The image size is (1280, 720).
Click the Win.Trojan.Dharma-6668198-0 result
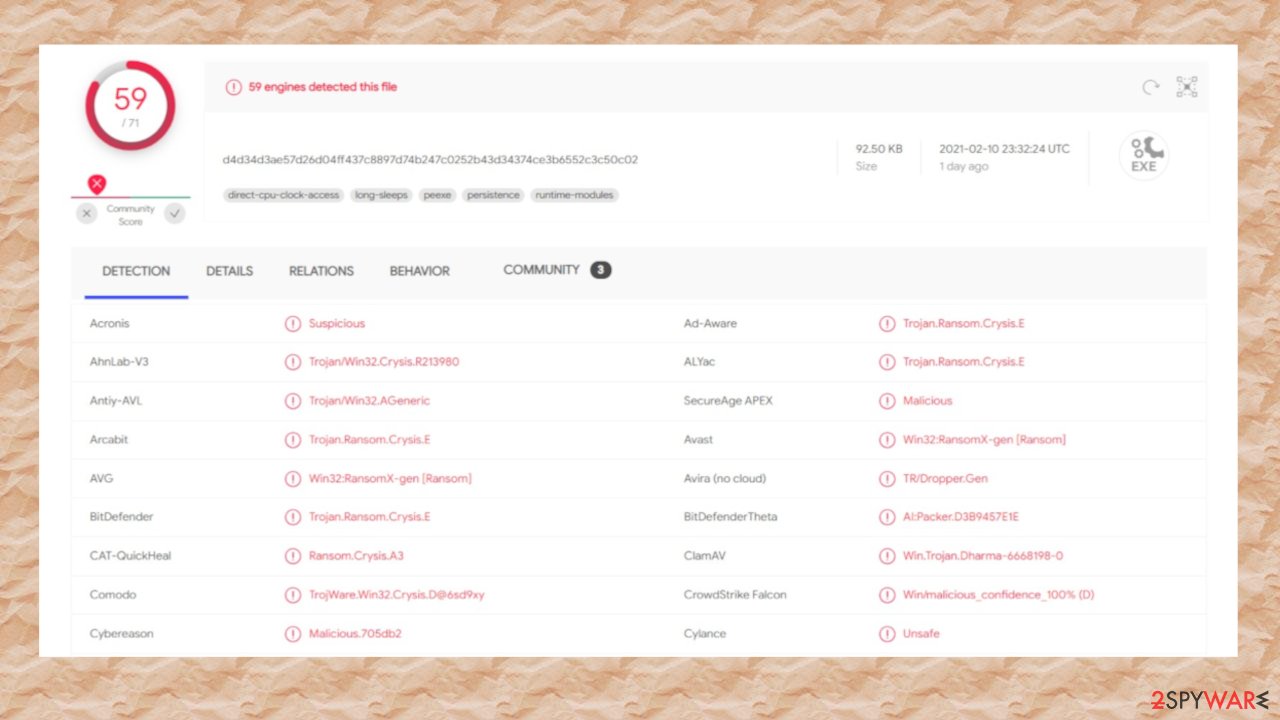(x=983, y=556)
